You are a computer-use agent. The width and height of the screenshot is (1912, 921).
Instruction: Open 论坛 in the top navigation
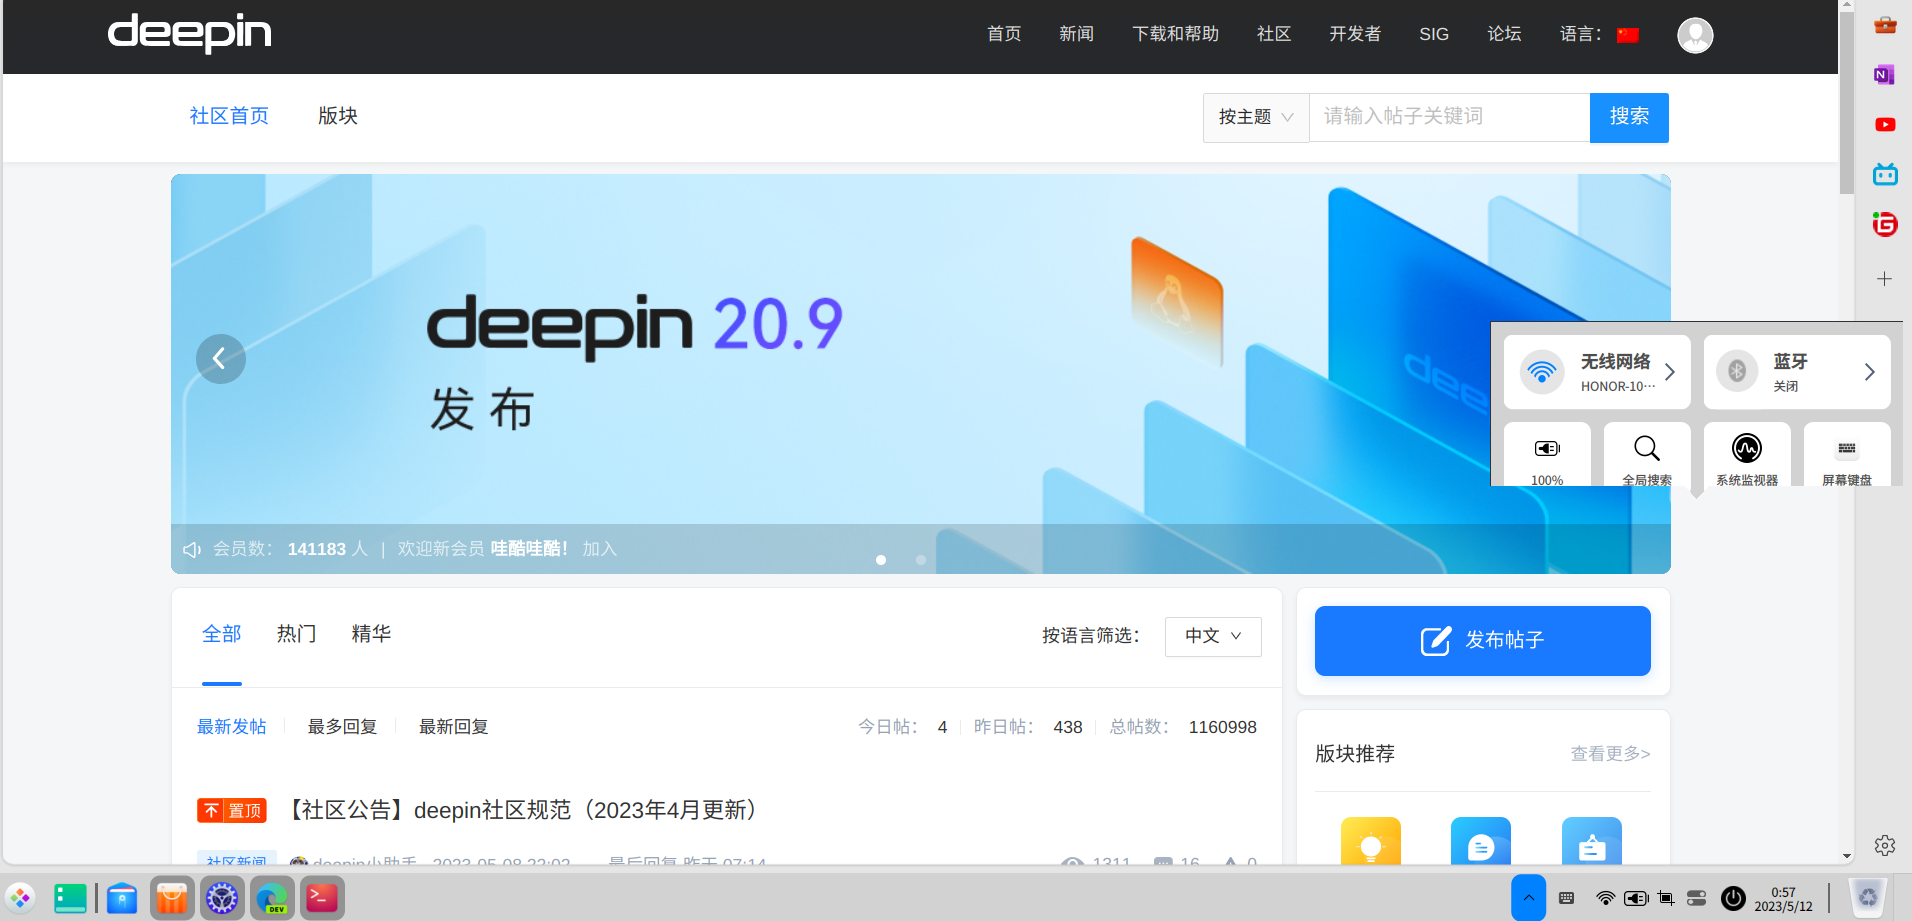tap(1504, 34)
